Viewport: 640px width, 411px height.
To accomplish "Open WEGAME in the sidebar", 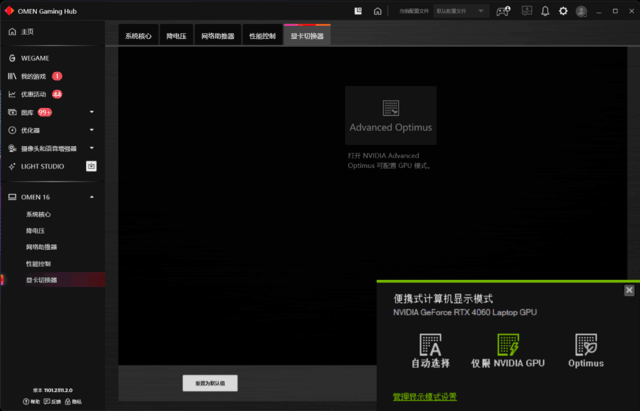I will pos(35,58).
